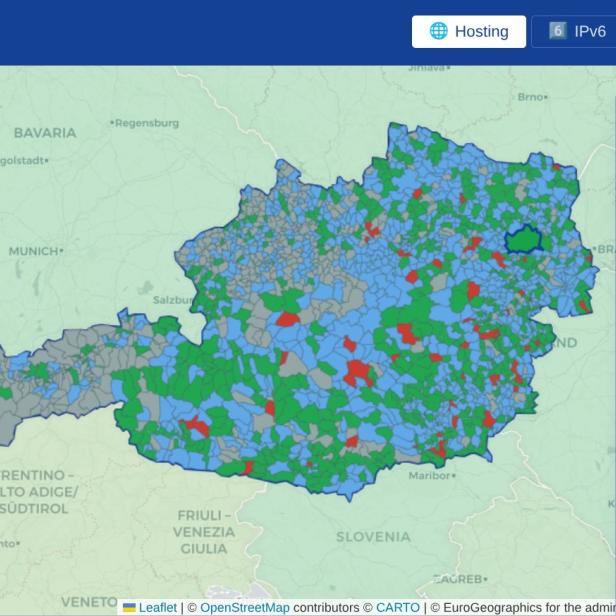
Task: Click the VENETO map label
Action: [89, 602]
